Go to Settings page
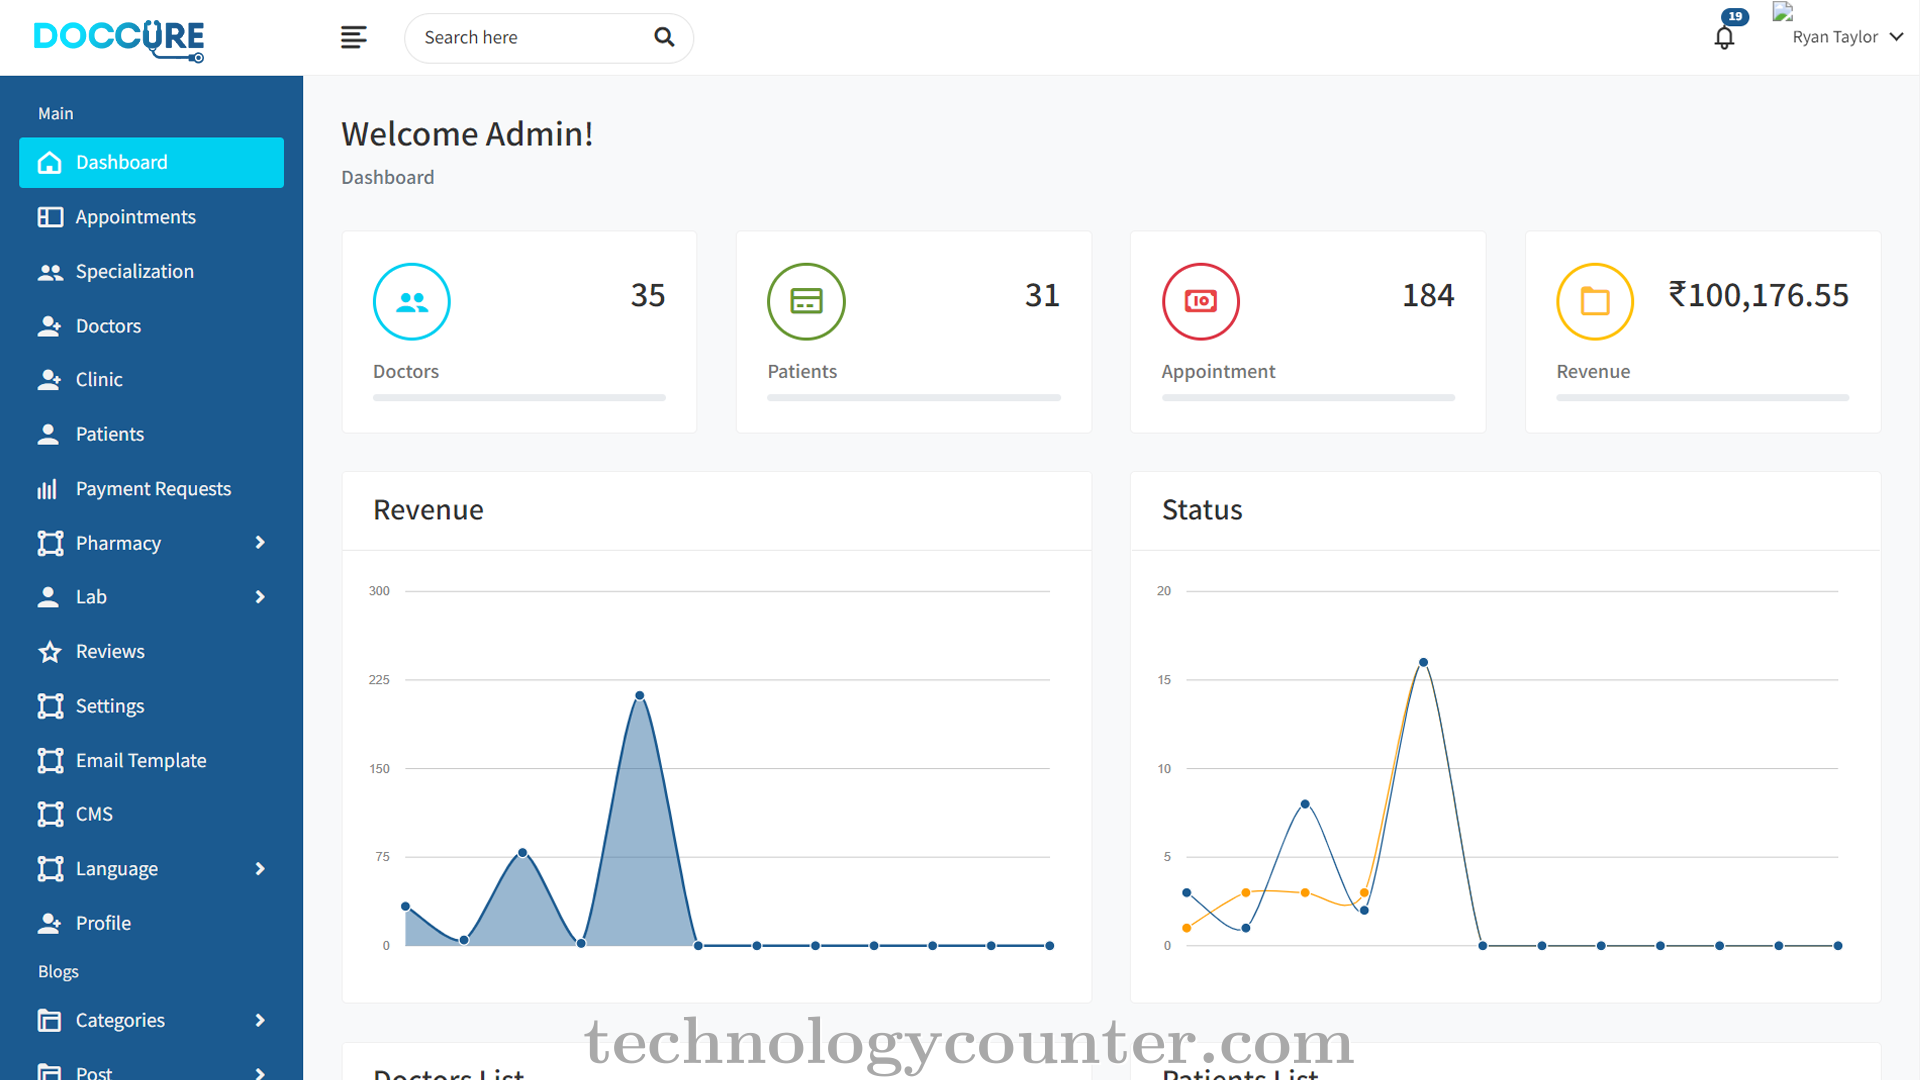 (x=151, y=706)
